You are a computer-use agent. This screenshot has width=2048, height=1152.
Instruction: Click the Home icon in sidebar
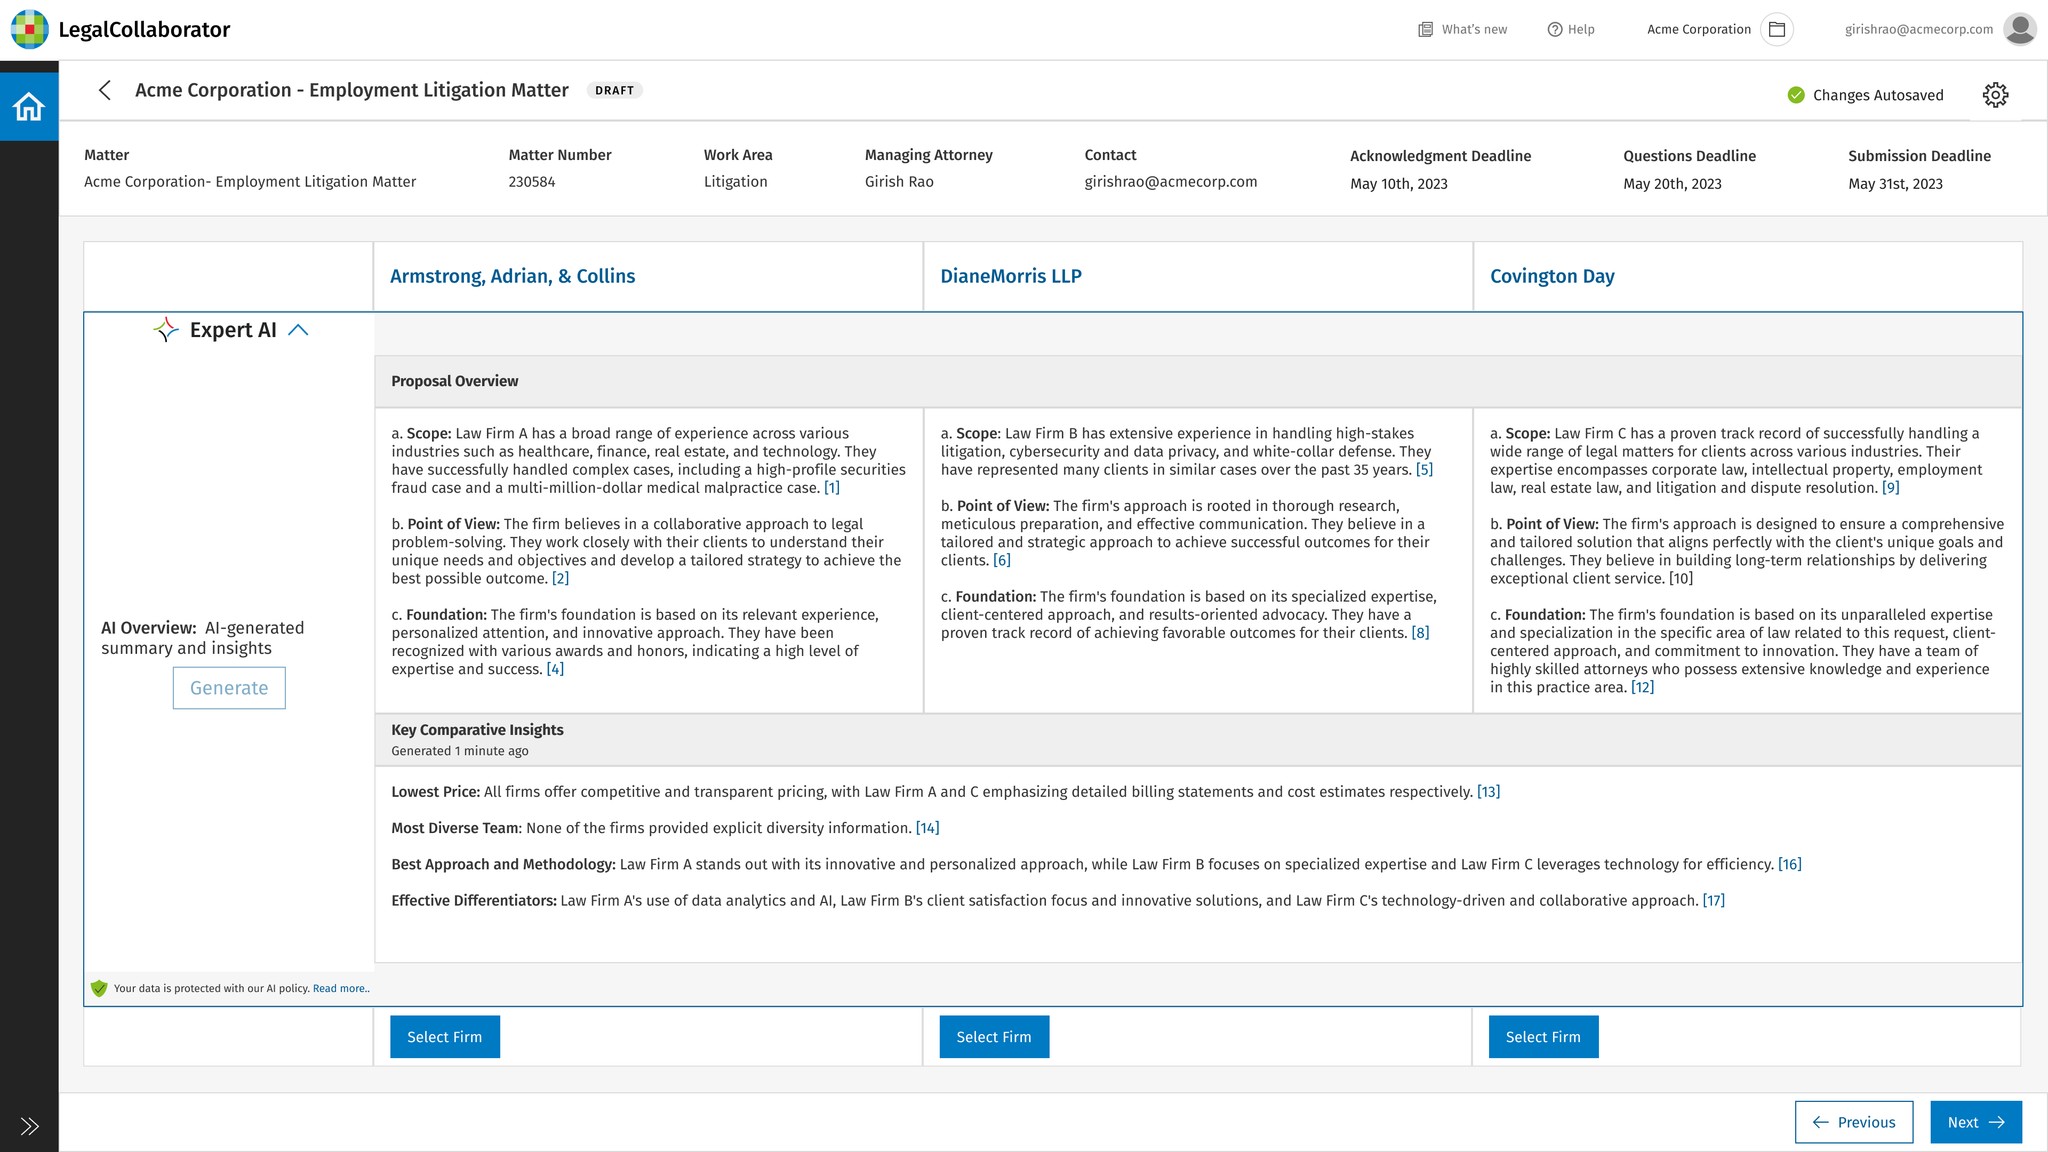click(29, 106)
